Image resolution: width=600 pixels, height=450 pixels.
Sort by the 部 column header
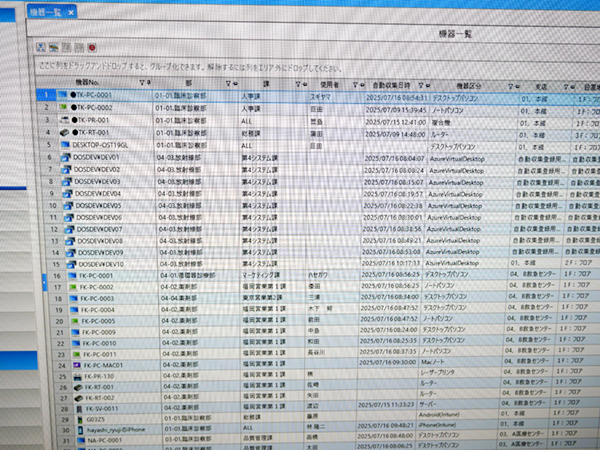click(x=189, y=83)
